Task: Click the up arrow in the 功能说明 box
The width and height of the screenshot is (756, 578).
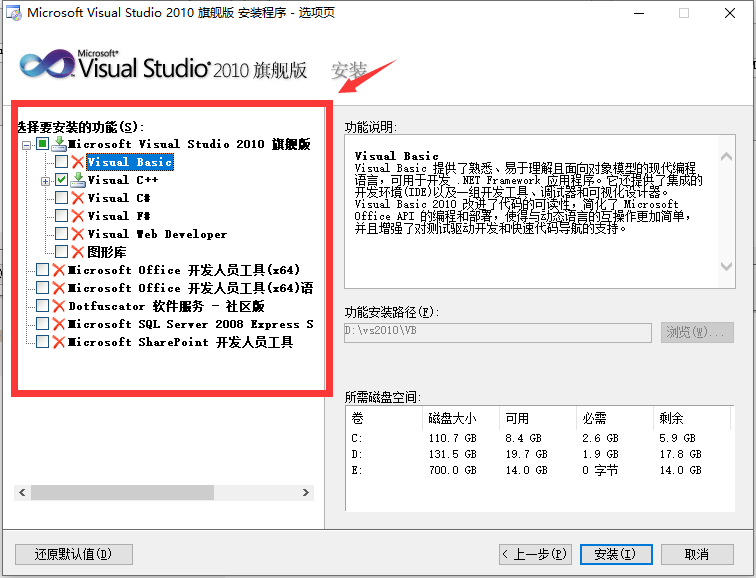Action: pos(726,157)
